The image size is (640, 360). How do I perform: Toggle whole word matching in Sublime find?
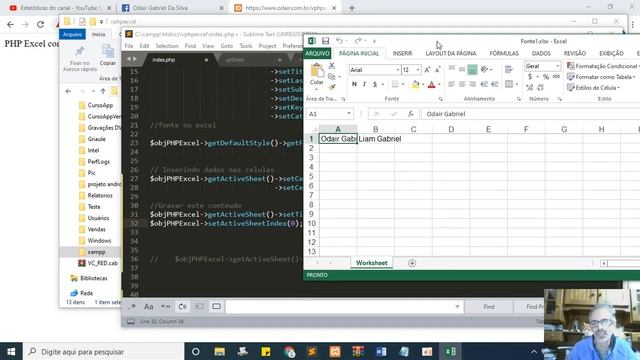(x=165, y=307)
